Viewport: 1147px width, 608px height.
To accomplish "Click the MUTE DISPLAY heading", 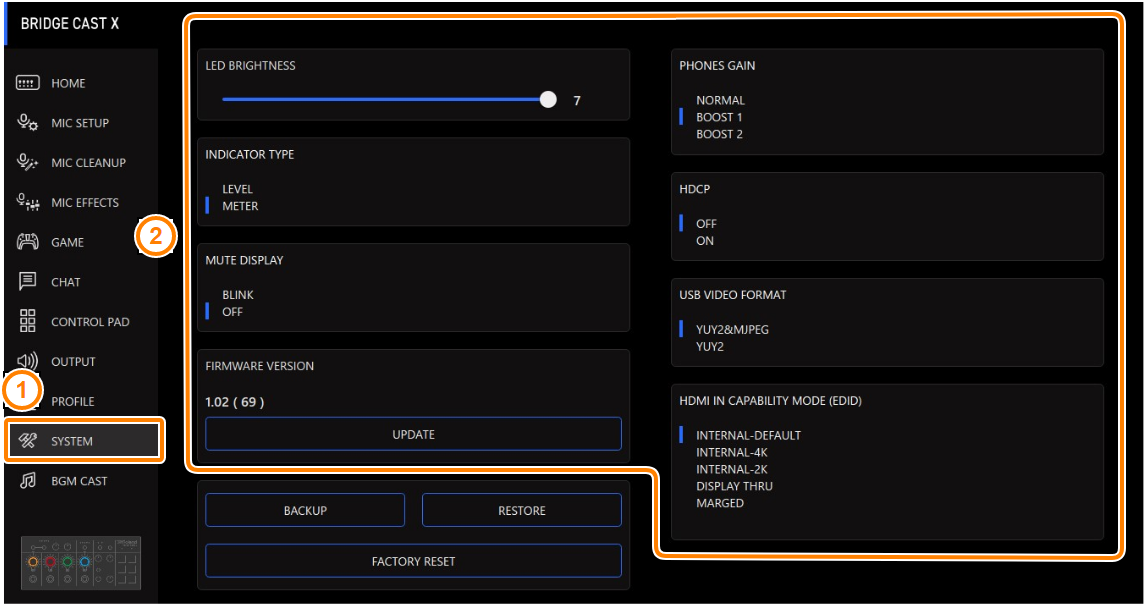I will pos(244,260).
